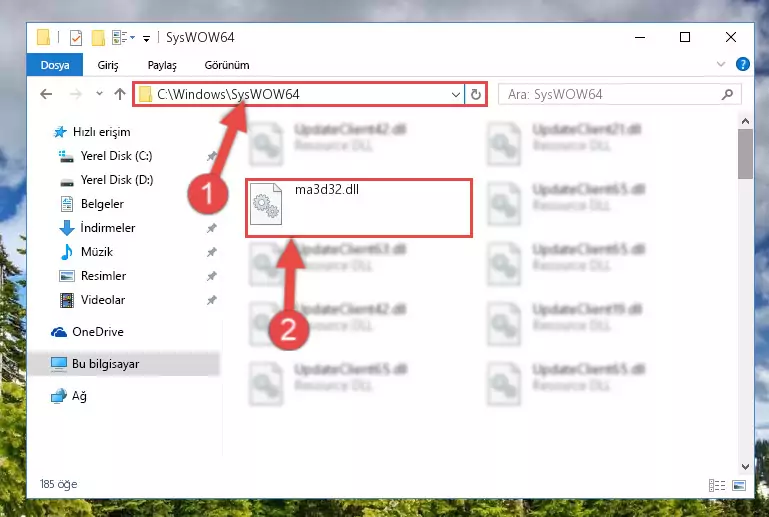Image resolution: width=769 pixels, height=517 pixels.
Task: Click the address bar folder icon
Action: click(x=145, y=94)
